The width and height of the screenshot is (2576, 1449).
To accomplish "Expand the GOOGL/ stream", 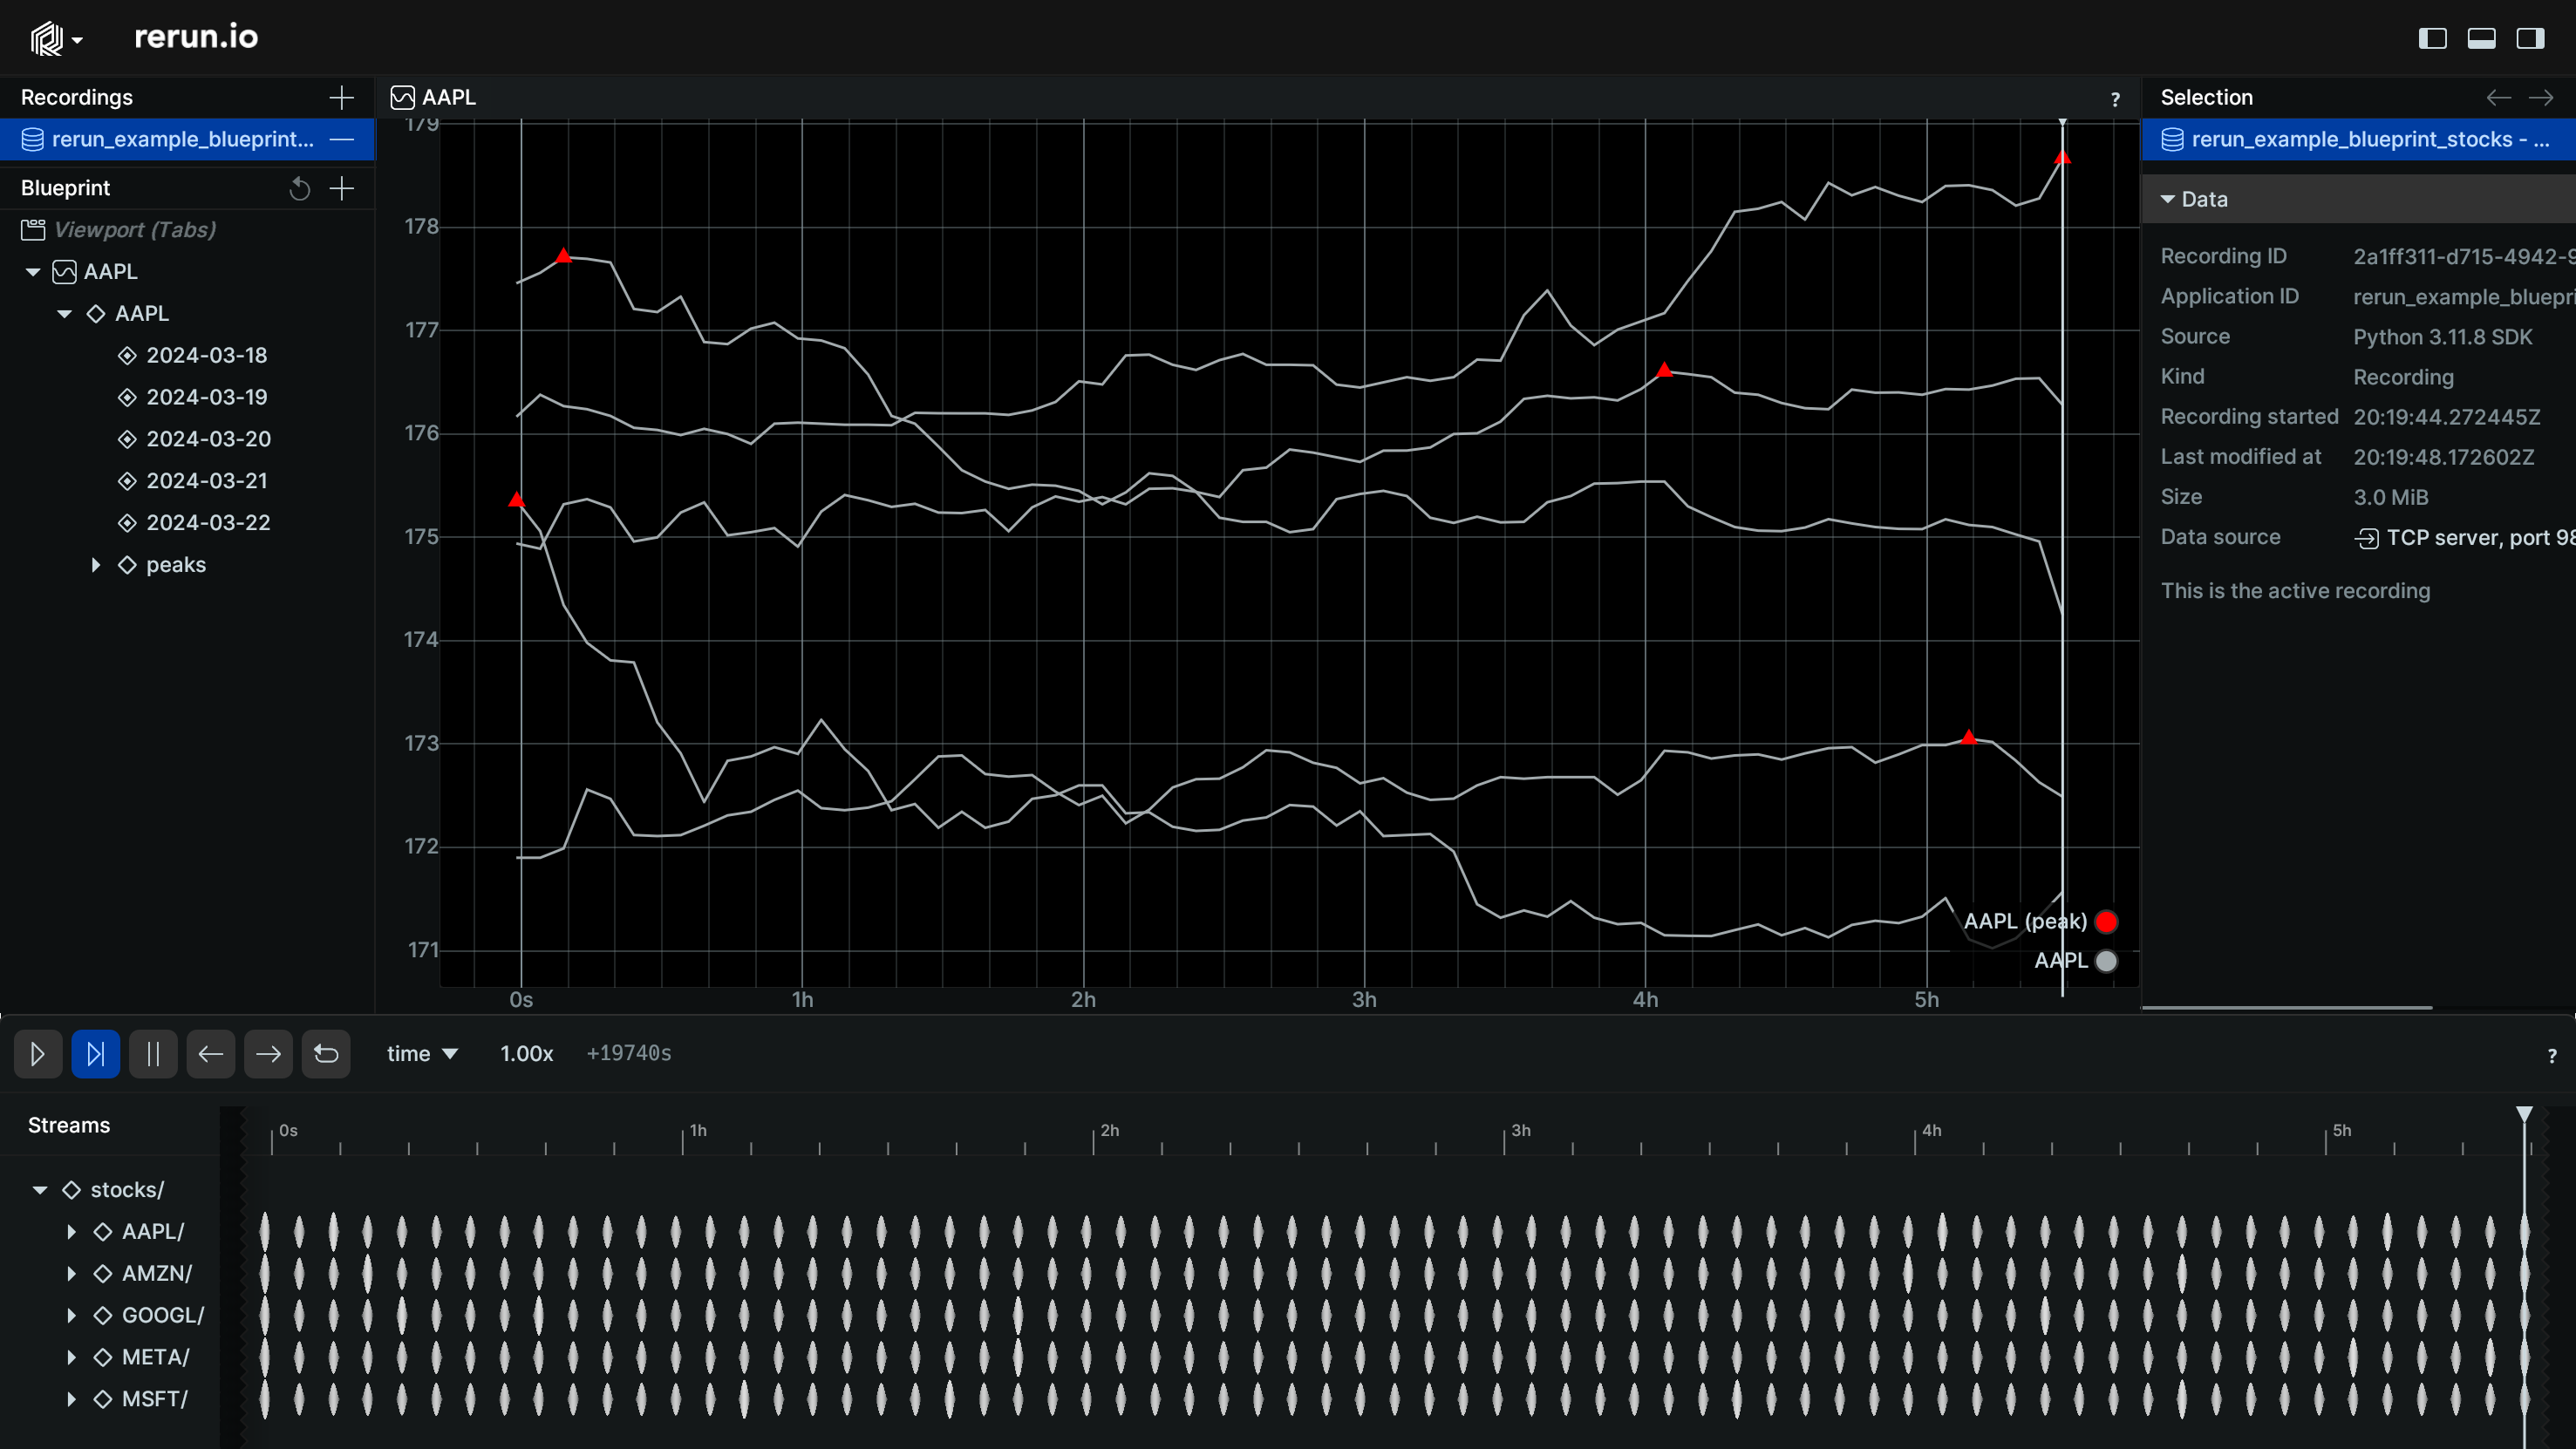I will pos(71,1316).
